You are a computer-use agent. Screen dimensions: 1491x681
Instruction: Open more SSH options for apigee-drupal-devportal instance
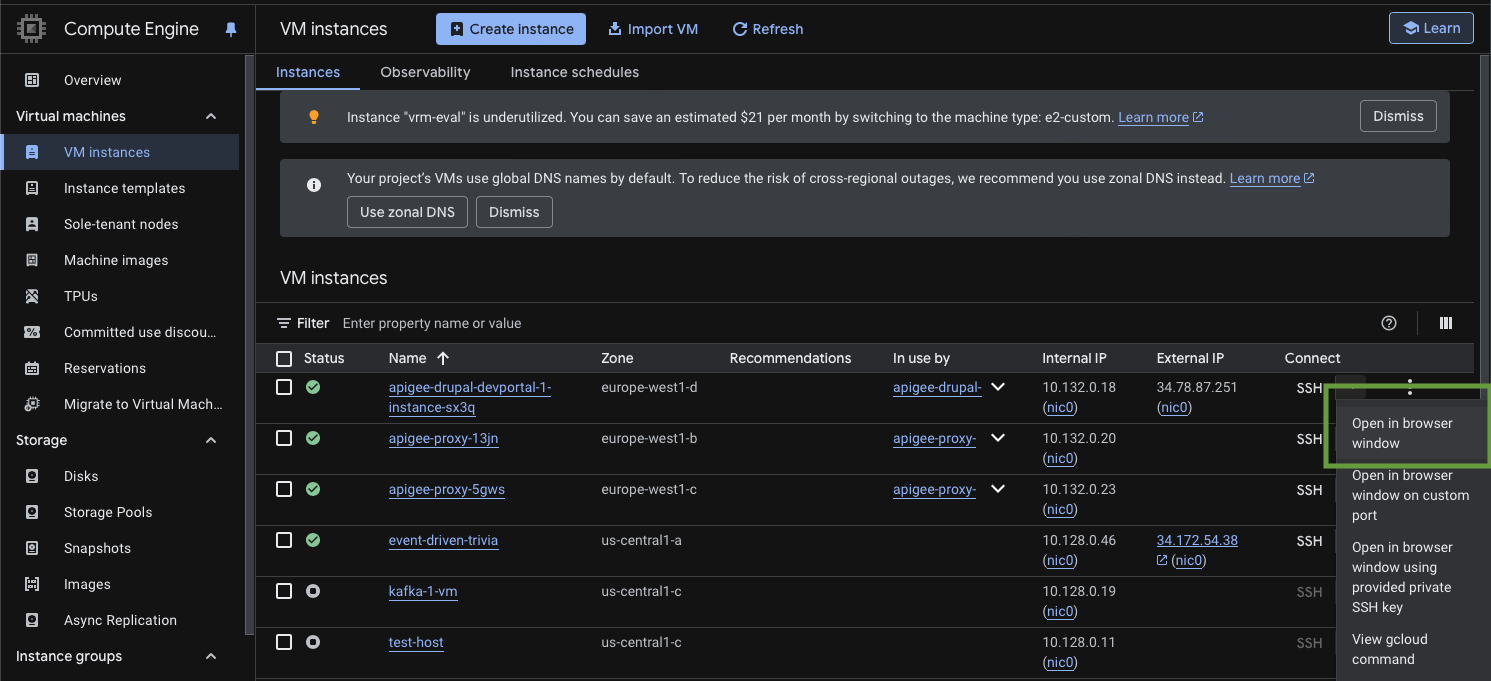point(1410,386)
